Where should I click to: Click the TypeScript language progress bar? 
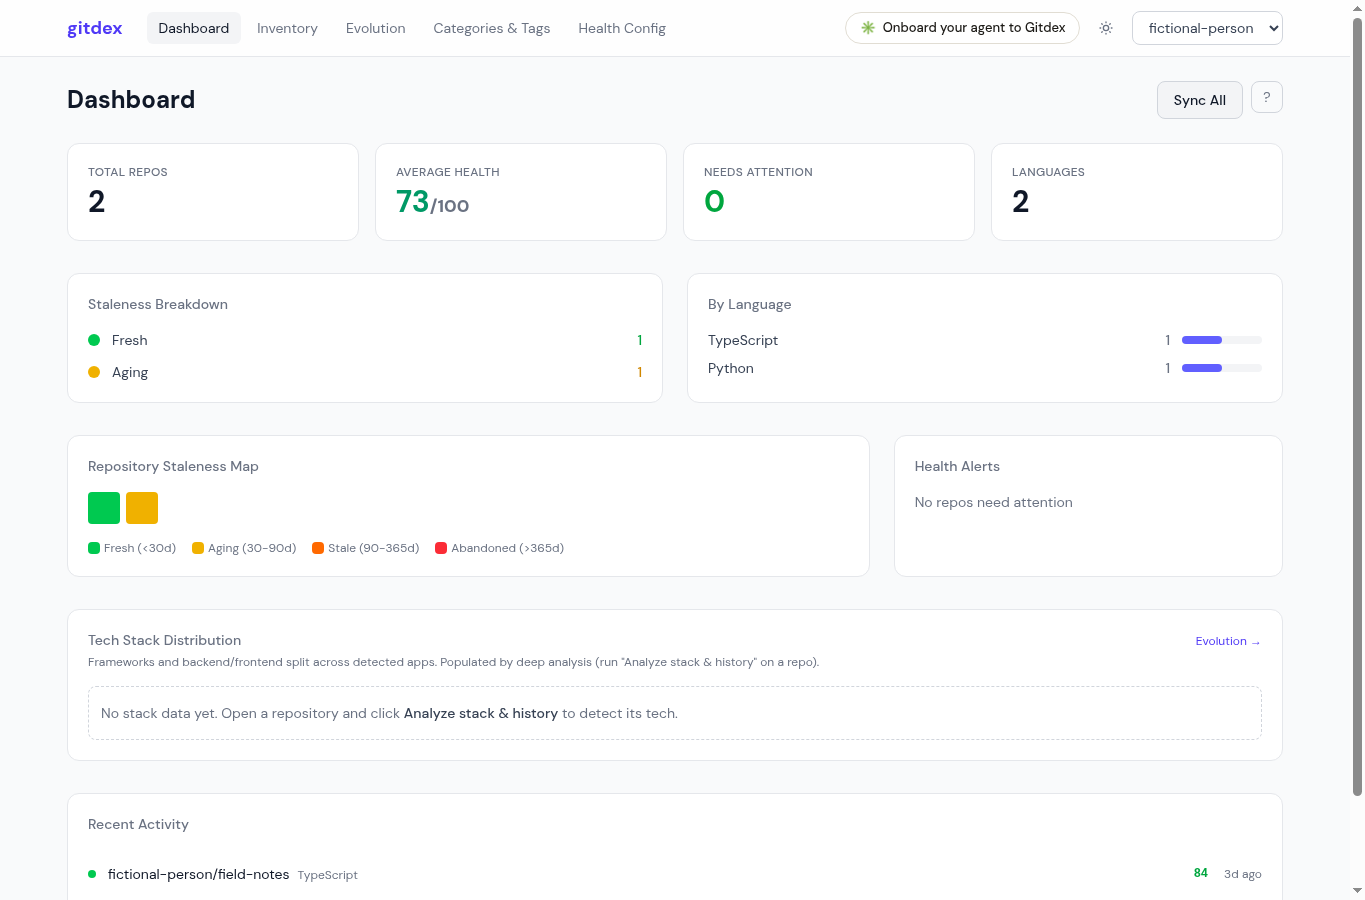coord(1222,340)
